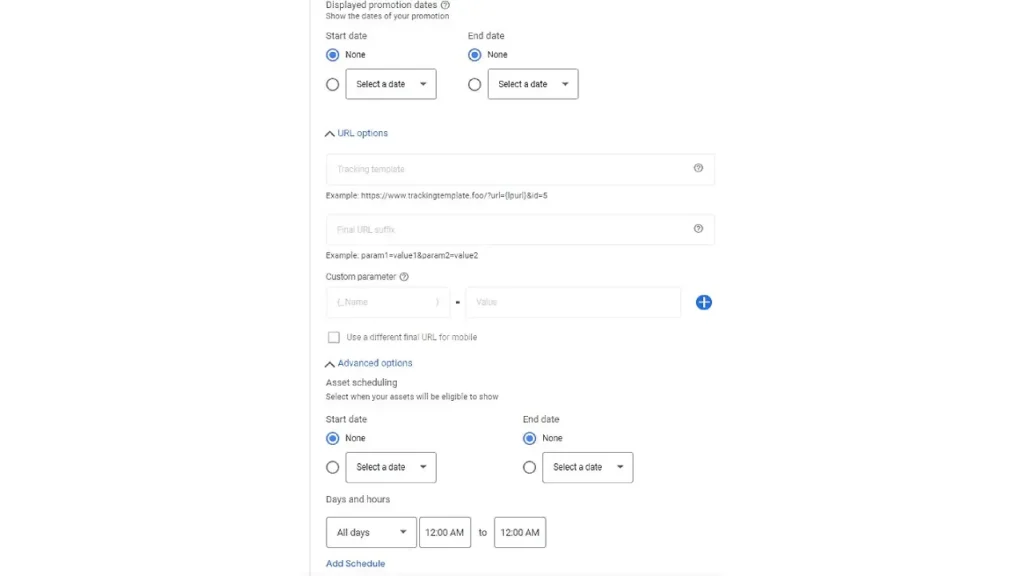Open the promotion dates help tooltip
This screenshot has height=576, width=1024.
444,5
